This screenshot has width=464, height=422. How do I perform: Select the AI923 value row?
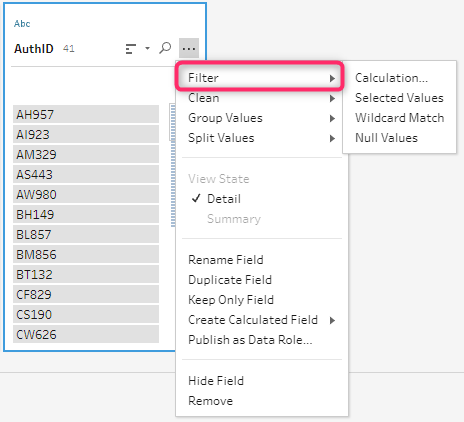pos(86,134)
